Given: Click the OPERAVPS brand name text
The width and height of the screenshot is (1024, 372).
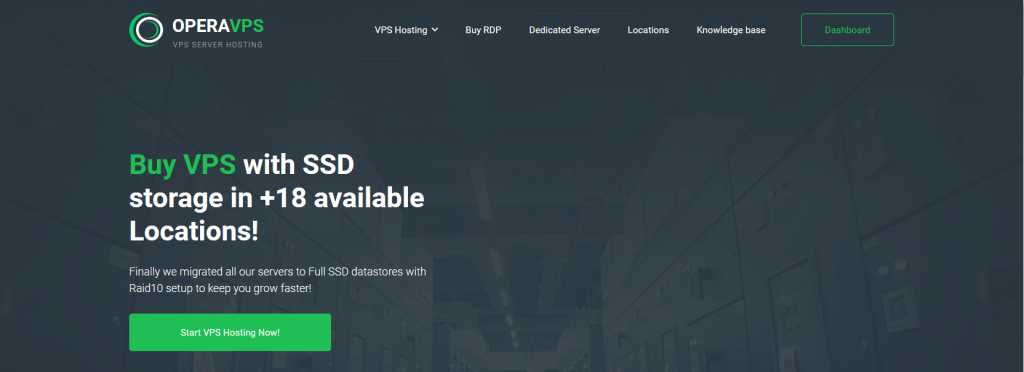Looking at the screenshot, I should [x=217, y=26].
